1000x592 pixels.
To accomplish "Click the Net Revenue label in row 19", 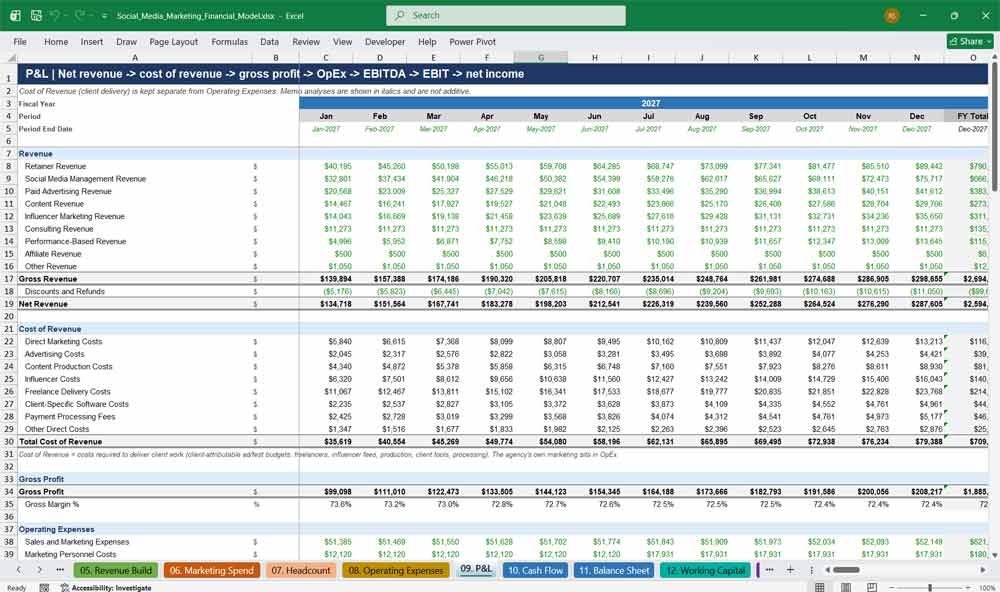I will pyautogui.click(x=43, y=304).
